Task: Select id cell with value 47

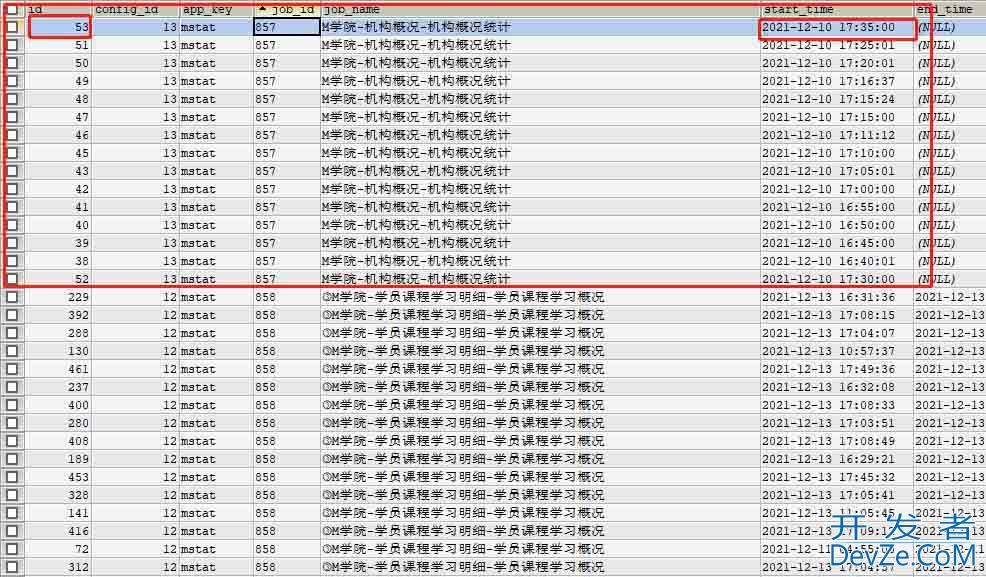Action: pyautogui.click(x=58, y=117)
